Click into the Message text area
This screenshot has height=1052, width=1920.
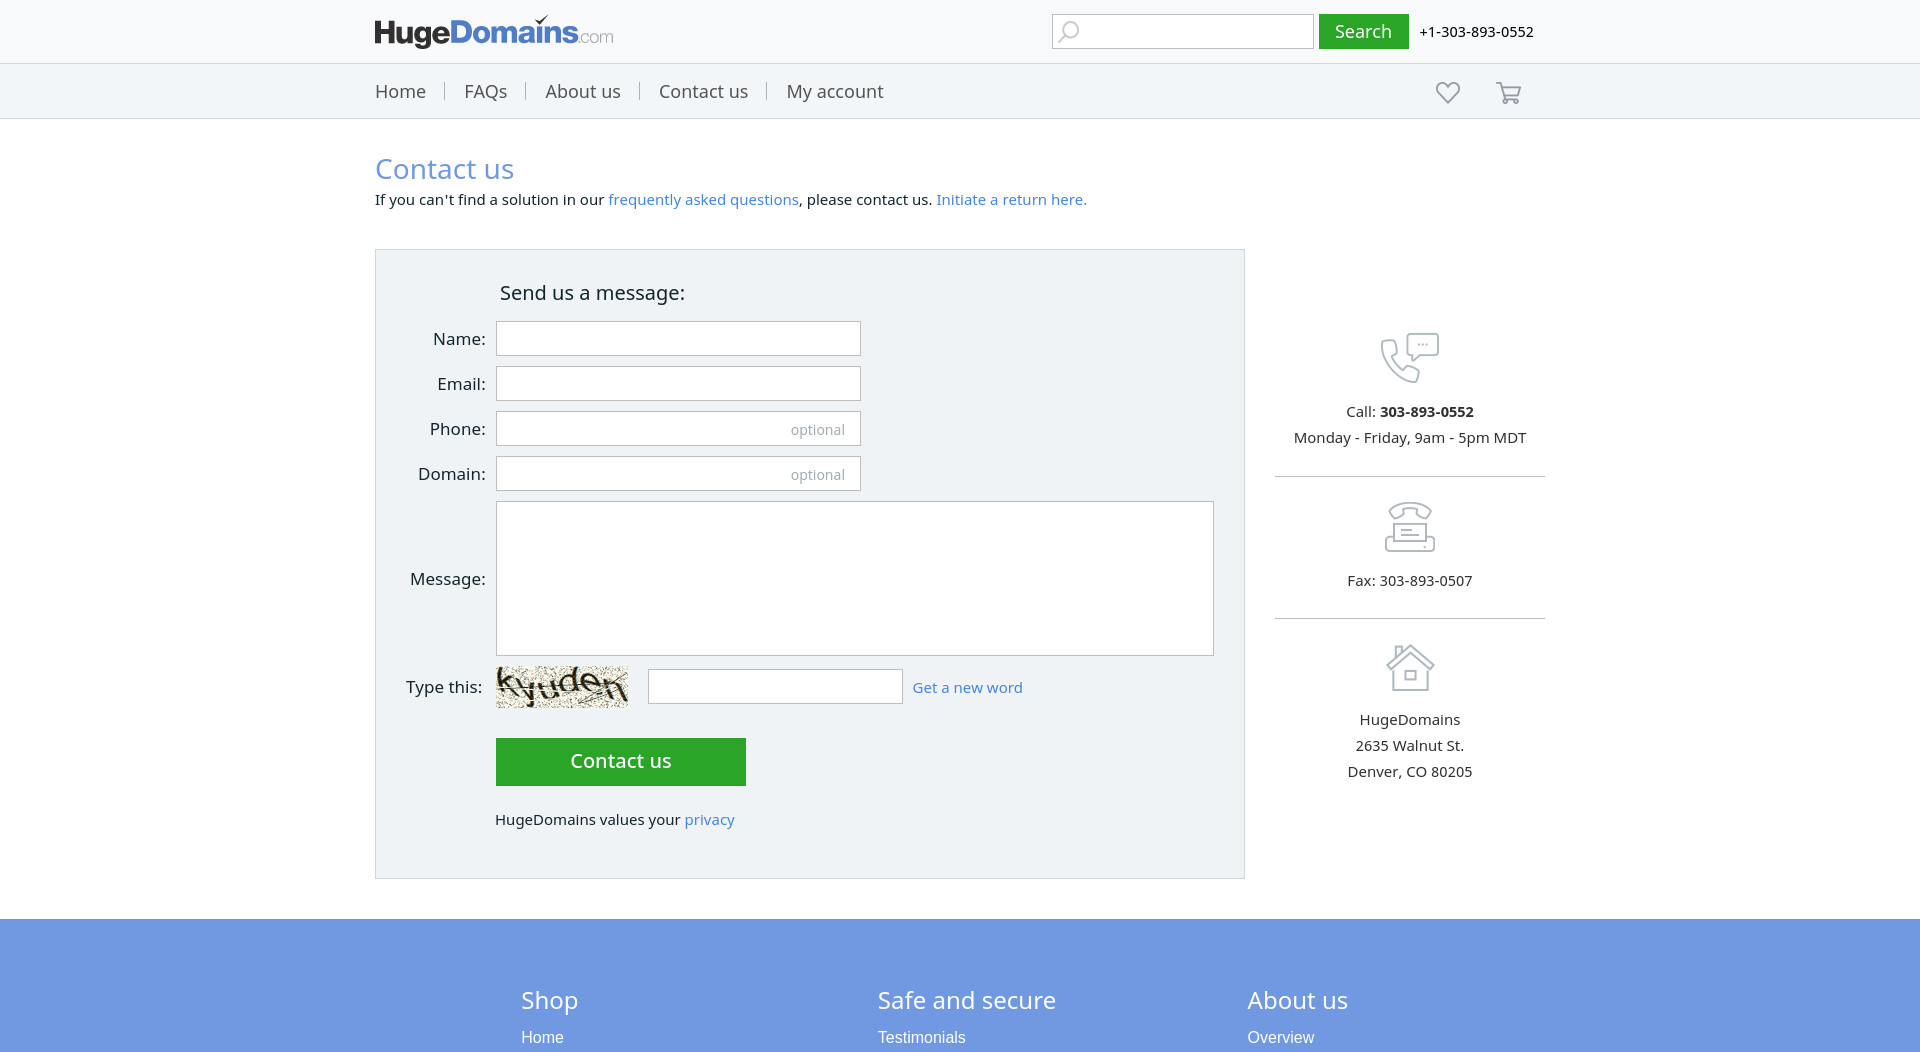coord(855,578)
